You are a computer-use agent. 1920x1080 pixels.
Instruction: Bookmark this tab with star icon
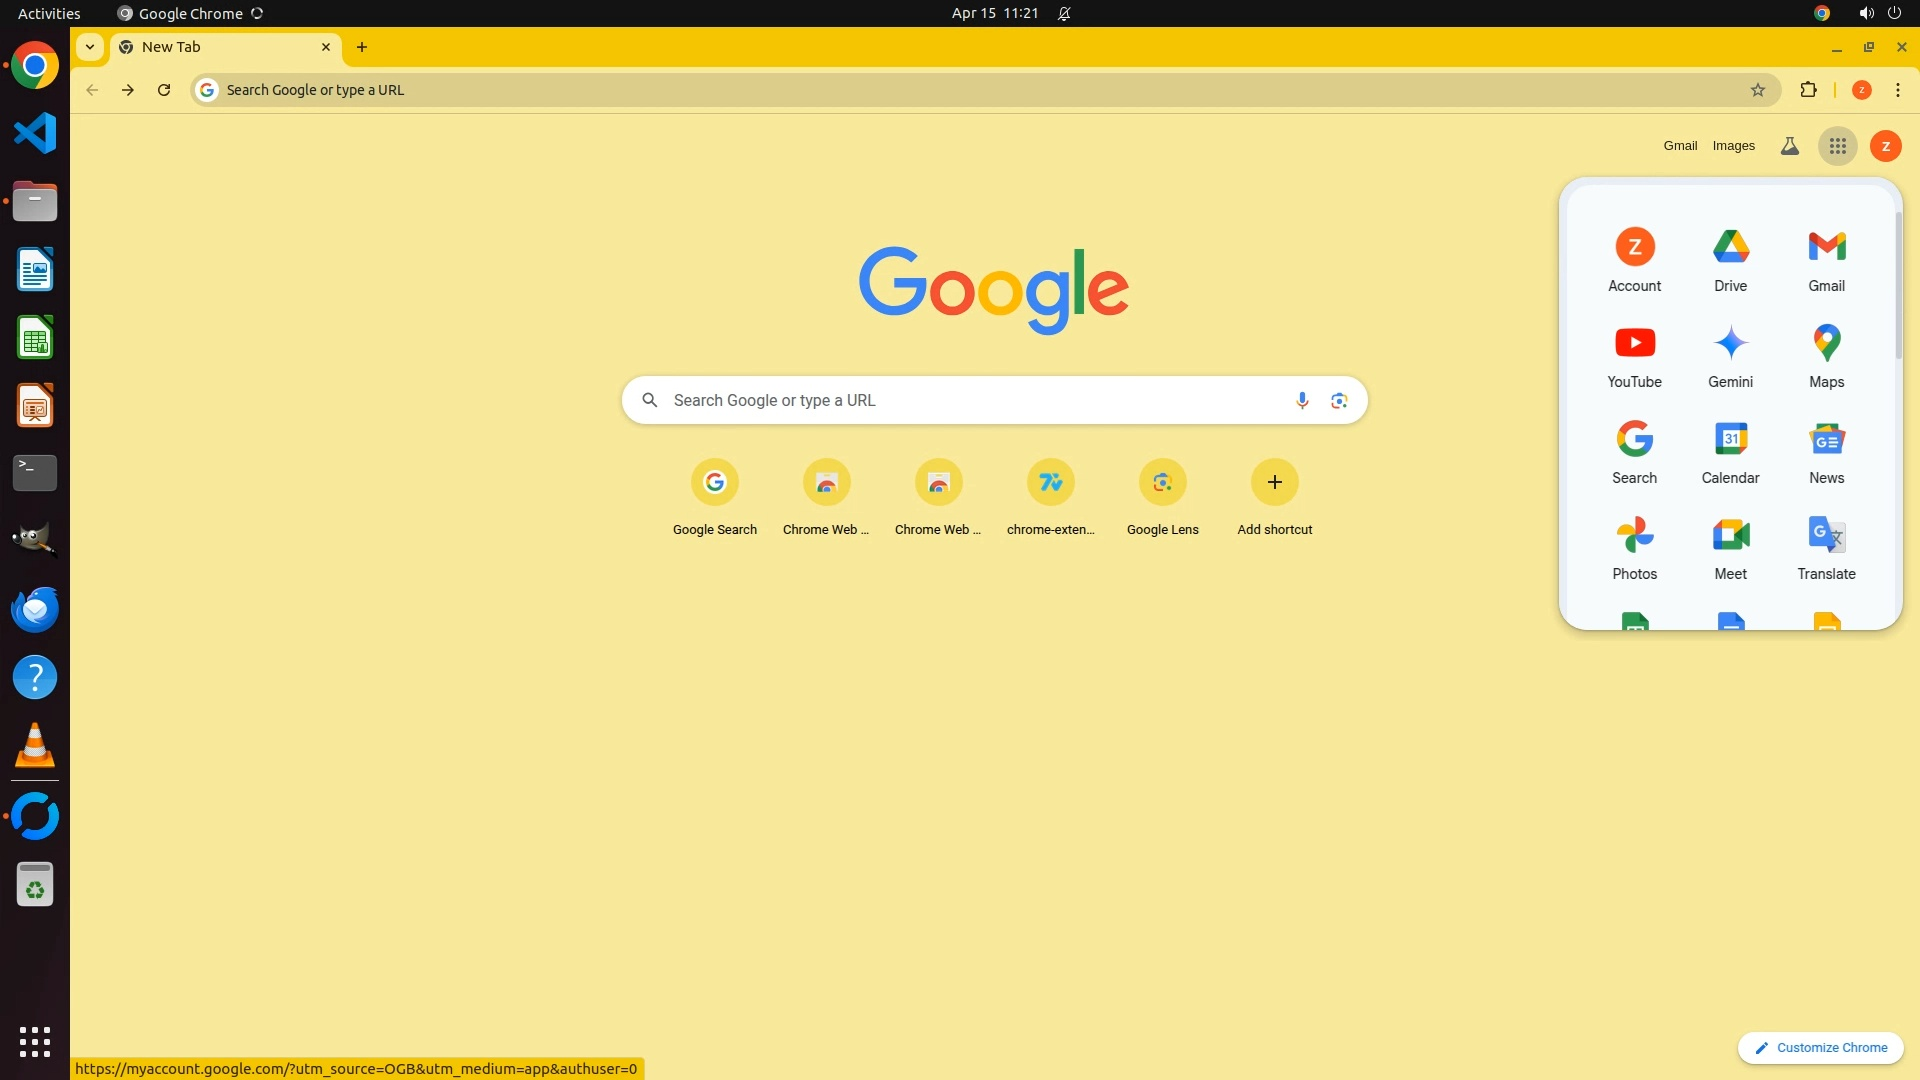(1757, 90)
